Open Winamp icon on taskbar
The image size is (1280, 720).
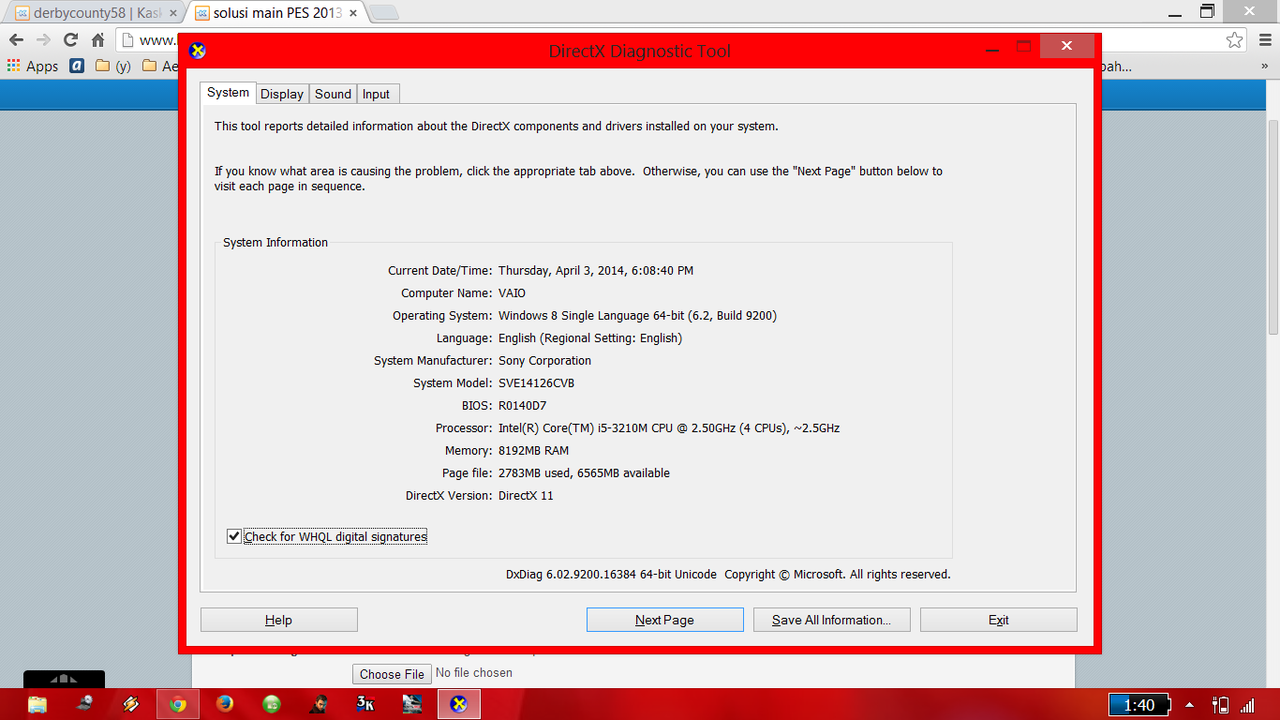131,704
